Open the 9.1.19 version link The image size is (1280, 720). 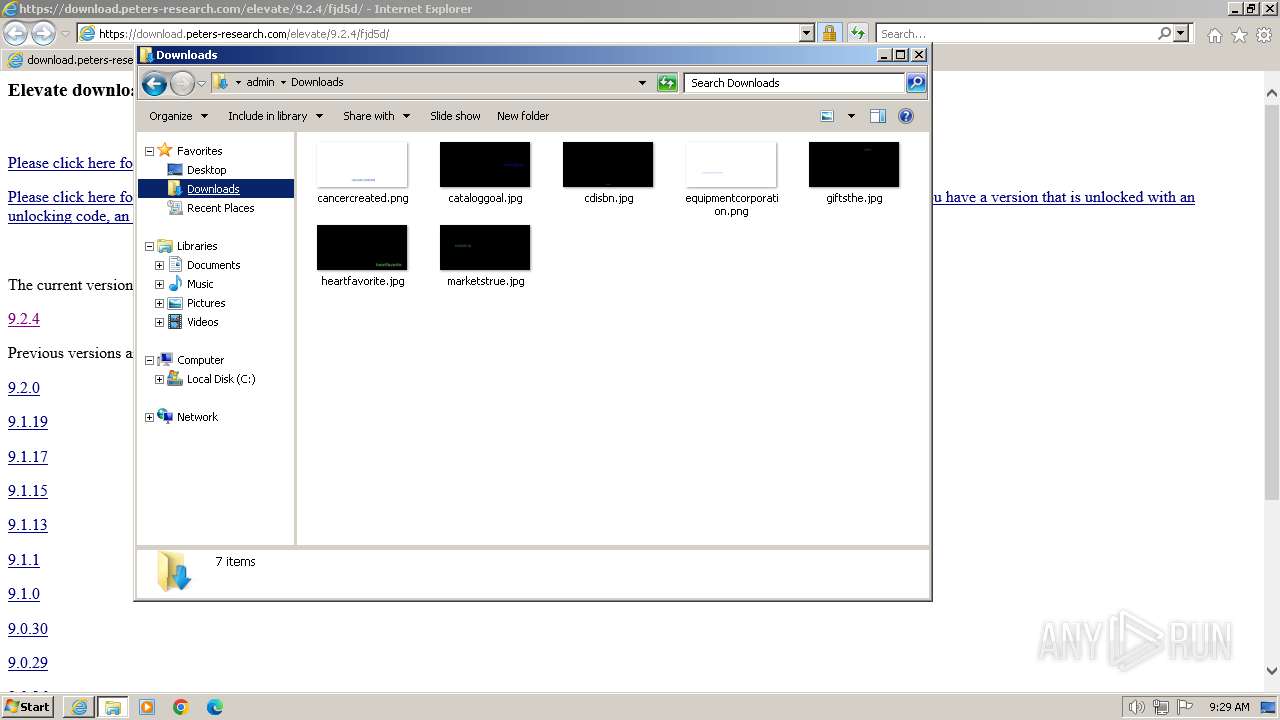pyautogui.click(x=28, y=422)
